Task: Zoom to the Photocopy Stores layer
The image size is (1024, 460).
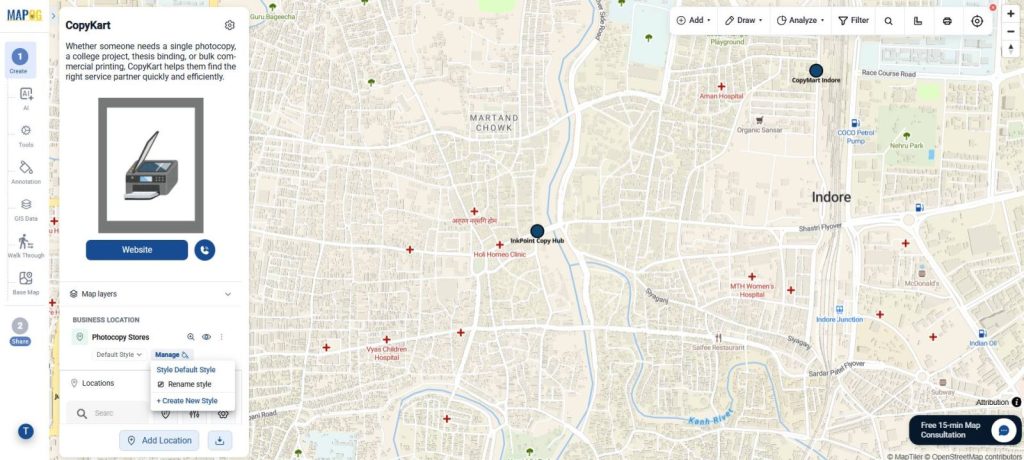Action: [x=191, y=337]
